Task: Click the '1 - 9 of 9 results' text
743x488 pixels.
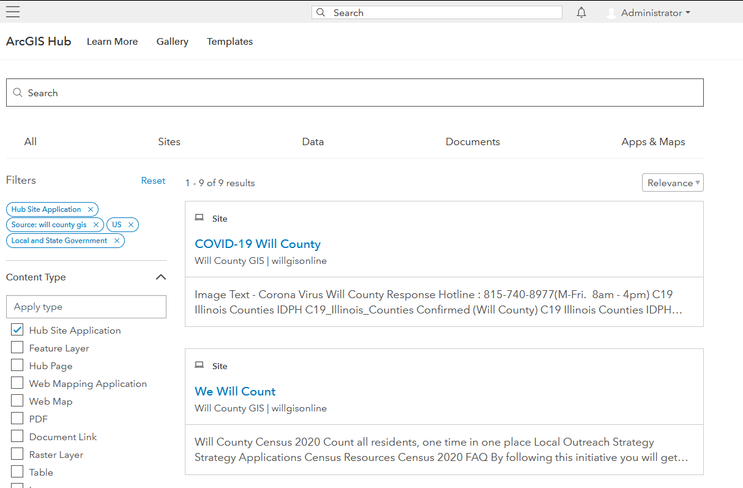Action: [x=220, y=183]
